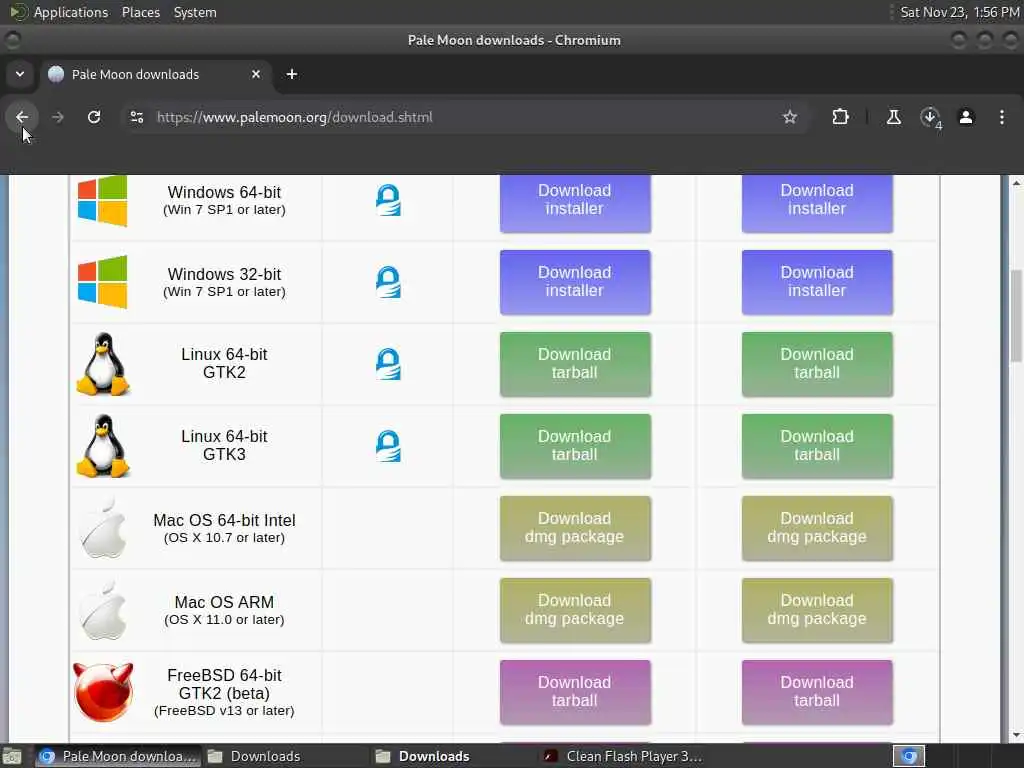Click show desktop icon in bottom panel
Image resolution: width=1024 pixels, height=768 pixels.
(12, 756)
